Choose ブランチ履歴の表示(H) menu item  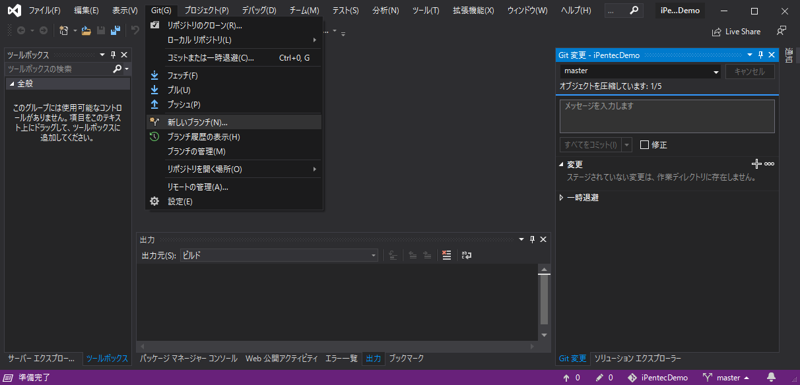pos(234,137)
